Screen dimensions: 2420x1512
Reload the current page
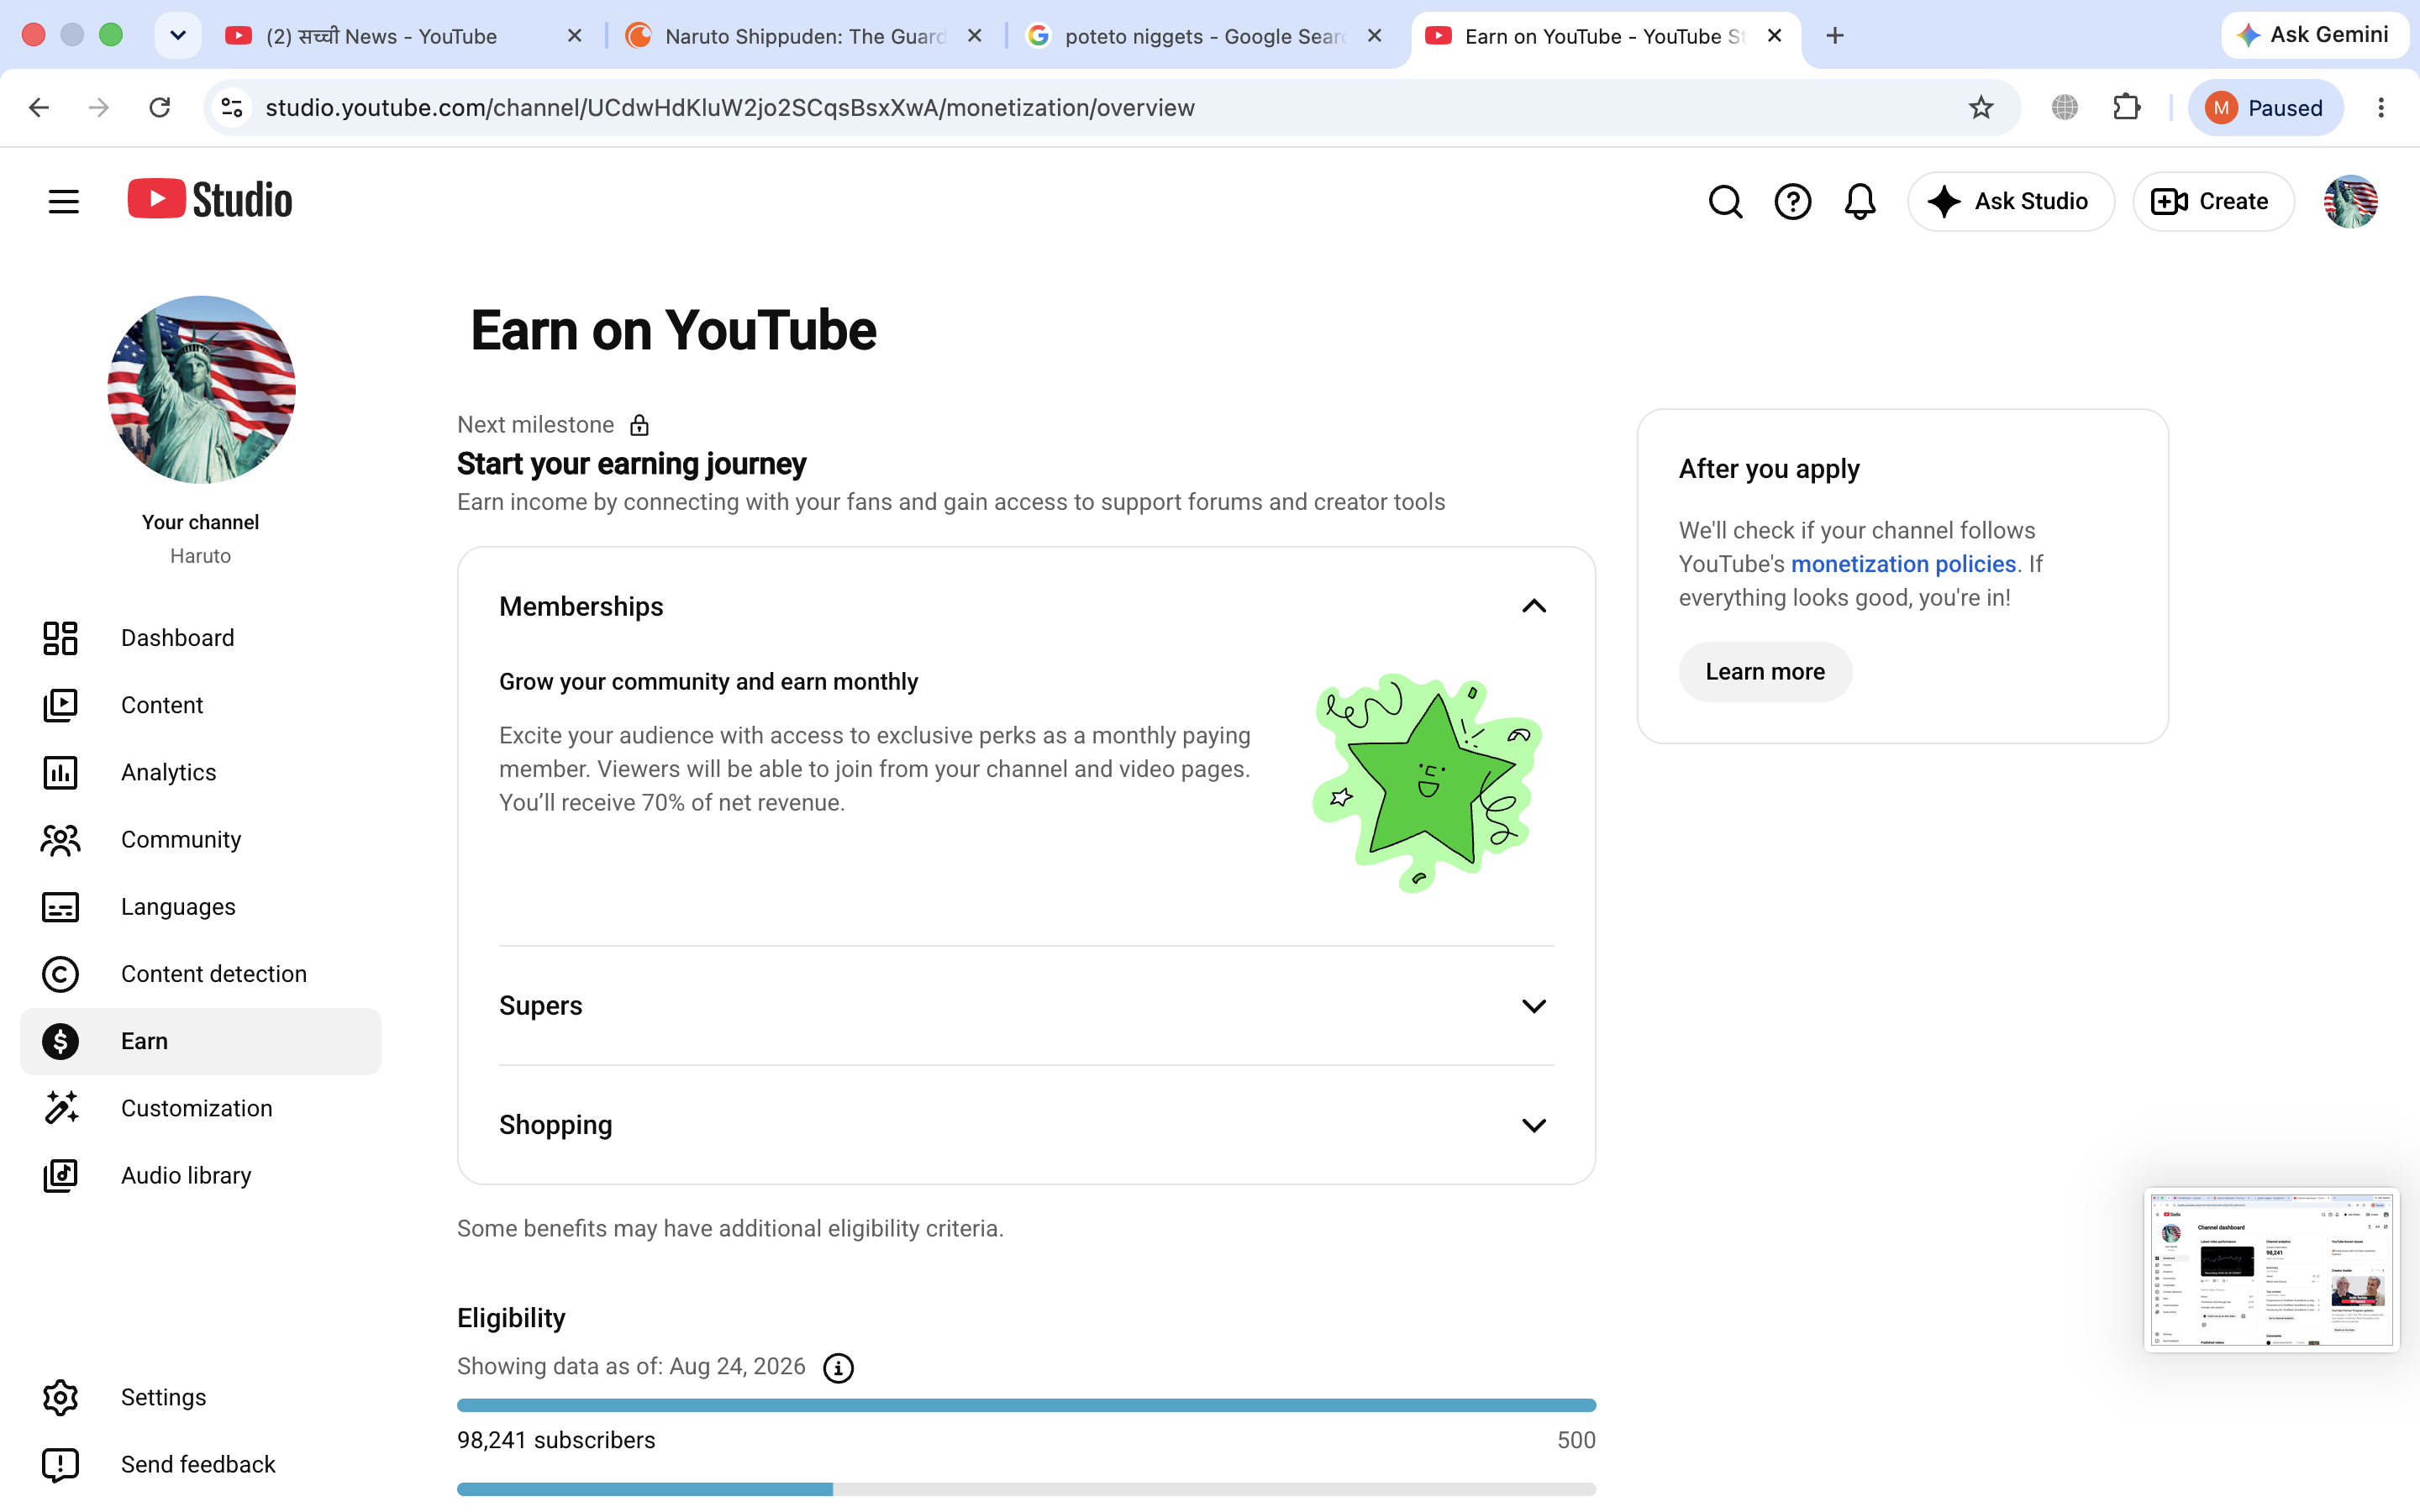[159, 107]
